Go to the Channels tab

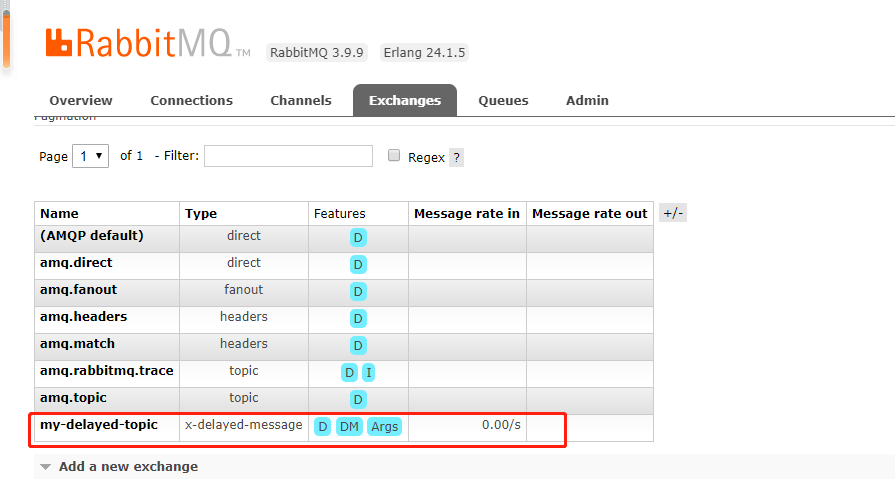[x=301, y=100]
